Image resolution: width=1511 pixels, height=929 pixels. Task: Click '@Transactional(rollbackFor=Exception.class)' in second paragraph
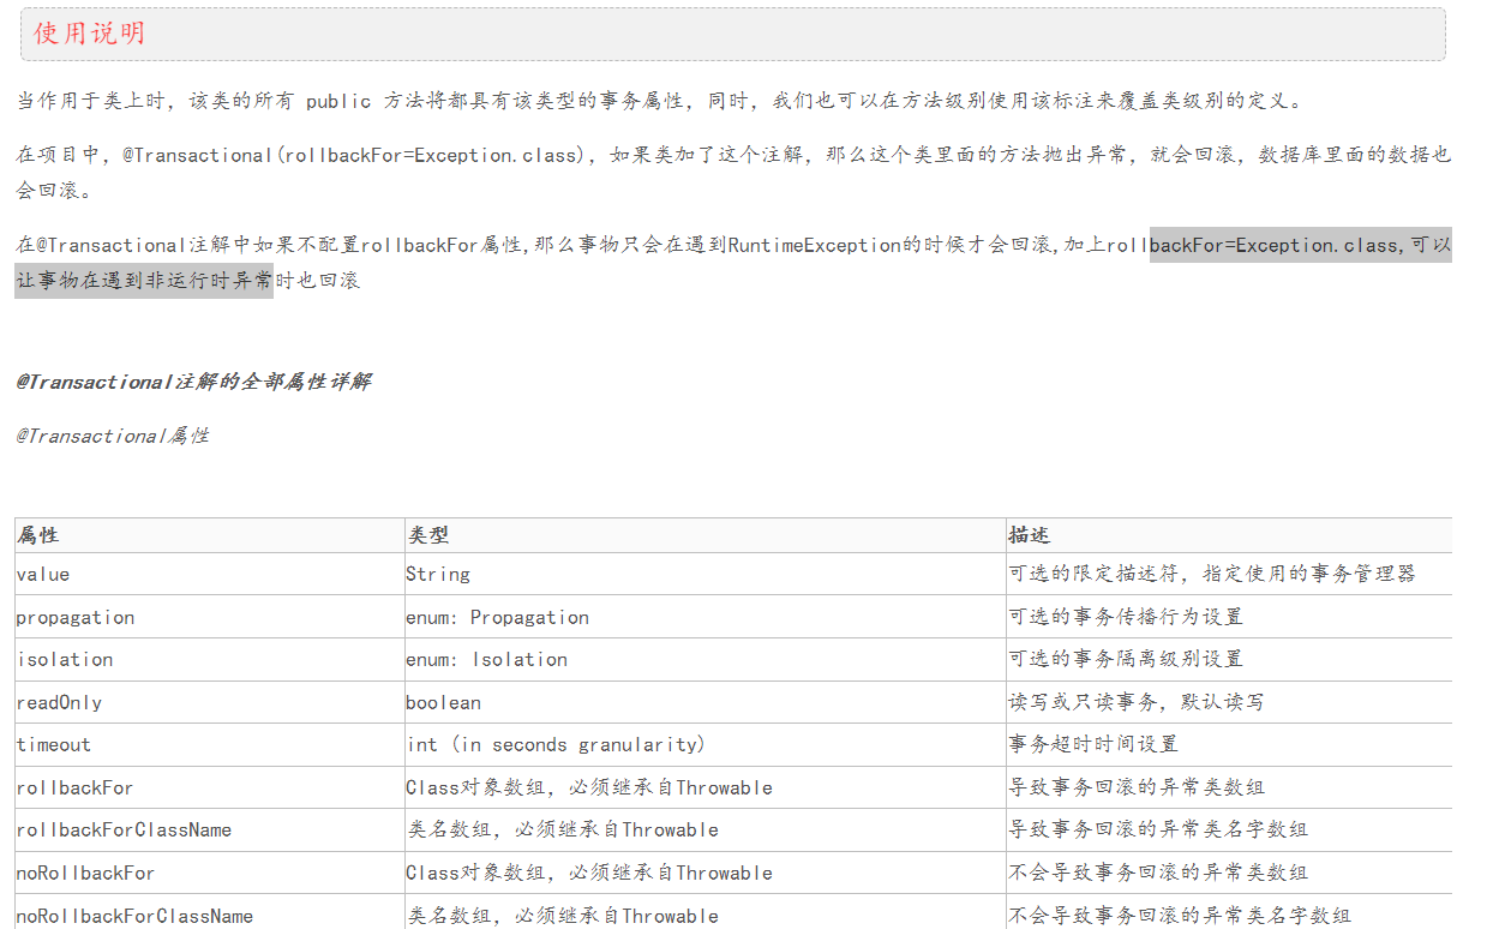click(x=354, y=155)
